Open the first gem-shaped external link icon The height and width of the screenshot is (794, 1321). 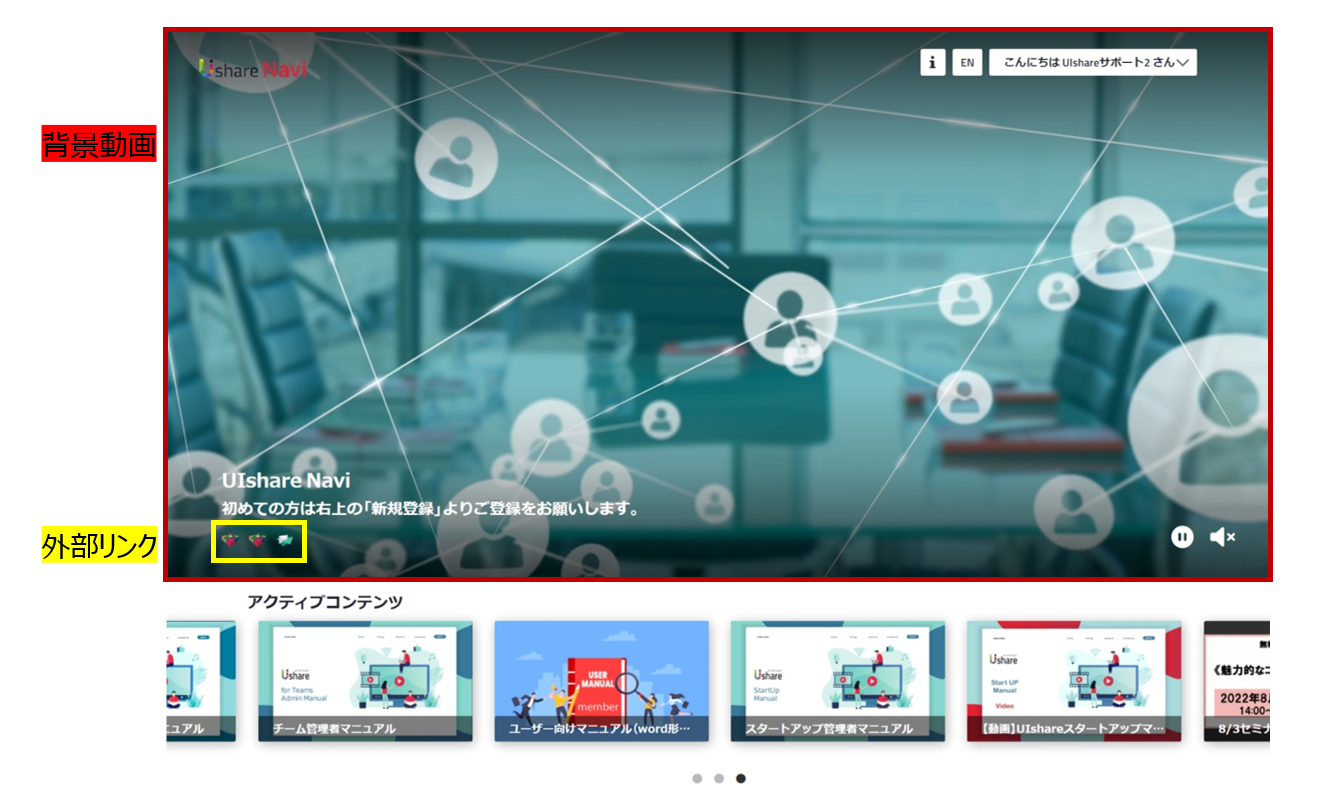(230, 541)
